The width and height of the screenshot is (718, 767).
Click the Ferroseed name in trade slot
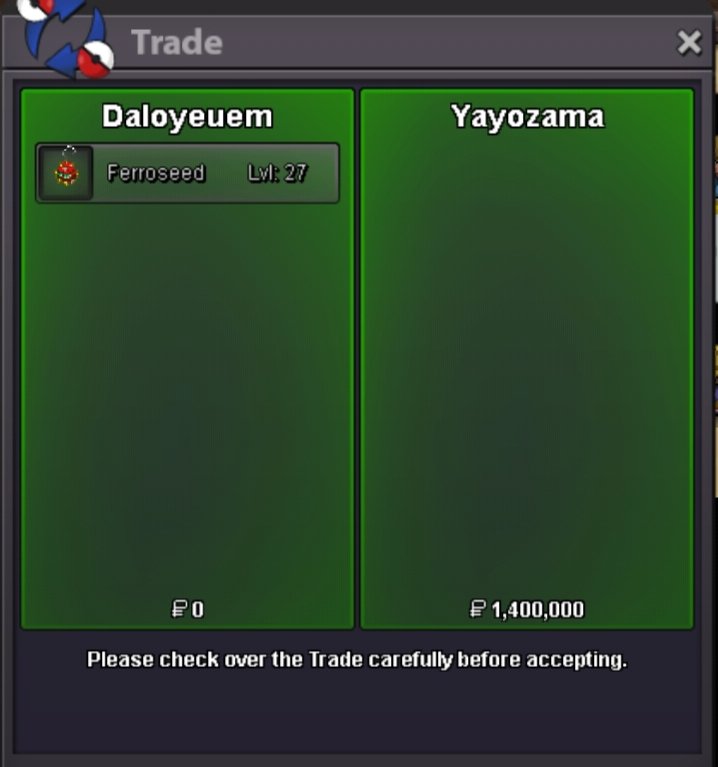pos(156,173)
